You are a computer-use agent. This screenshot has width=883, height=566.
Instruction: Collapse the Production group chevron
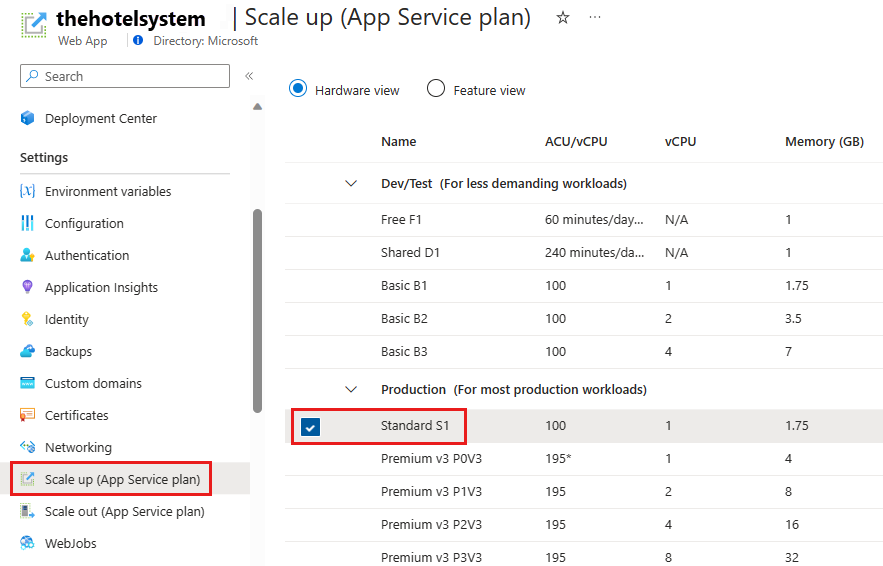coord(351,390)
